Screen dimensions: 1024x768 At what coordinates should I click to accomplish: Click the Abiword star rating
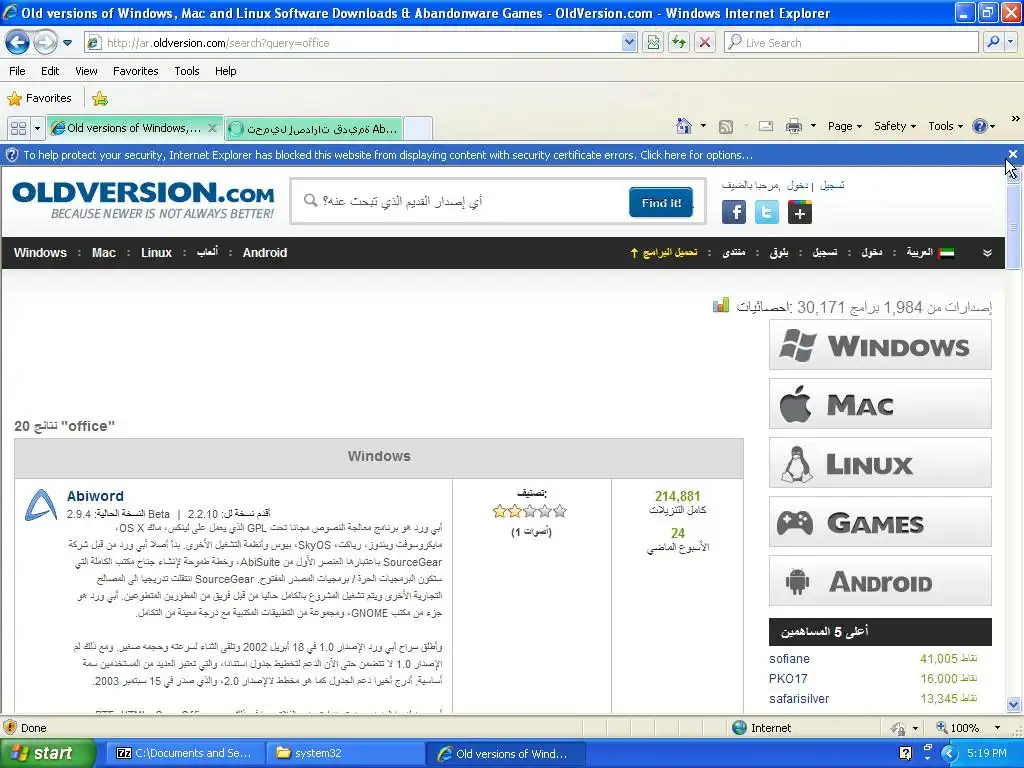pos(530,511)
